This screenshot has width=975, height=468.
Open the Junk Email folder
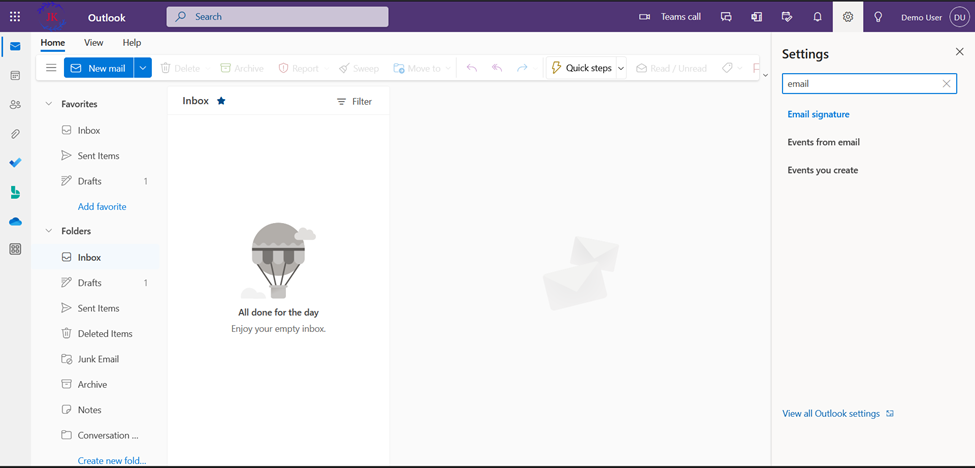click(95, 359)
